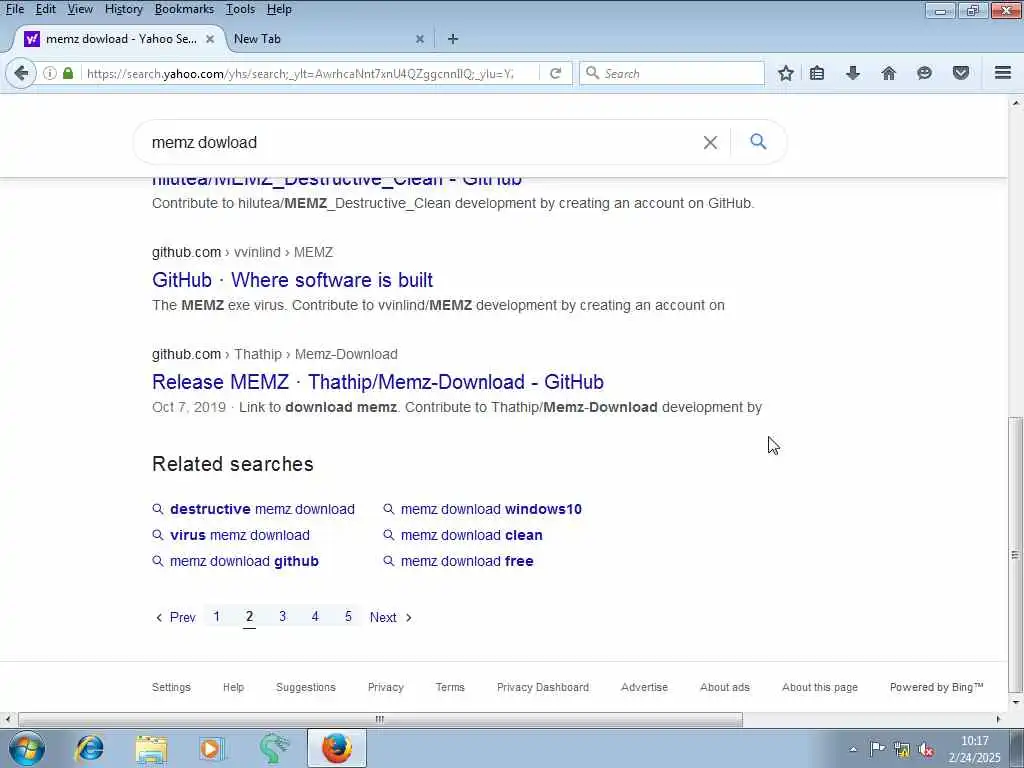Go to the Next results page
Screen dimensions: 1024x768
click(x=391, y=617)
